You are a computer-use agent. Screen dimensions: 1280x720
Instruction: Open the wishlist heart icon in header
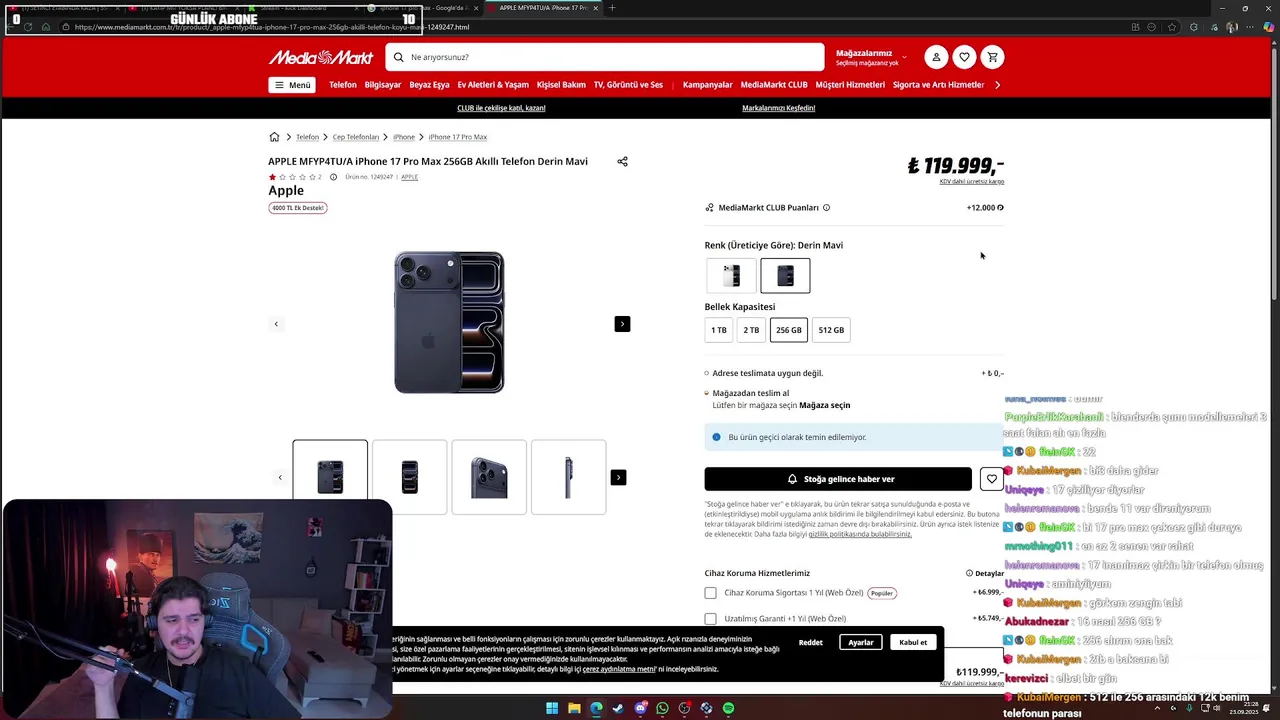964,57
